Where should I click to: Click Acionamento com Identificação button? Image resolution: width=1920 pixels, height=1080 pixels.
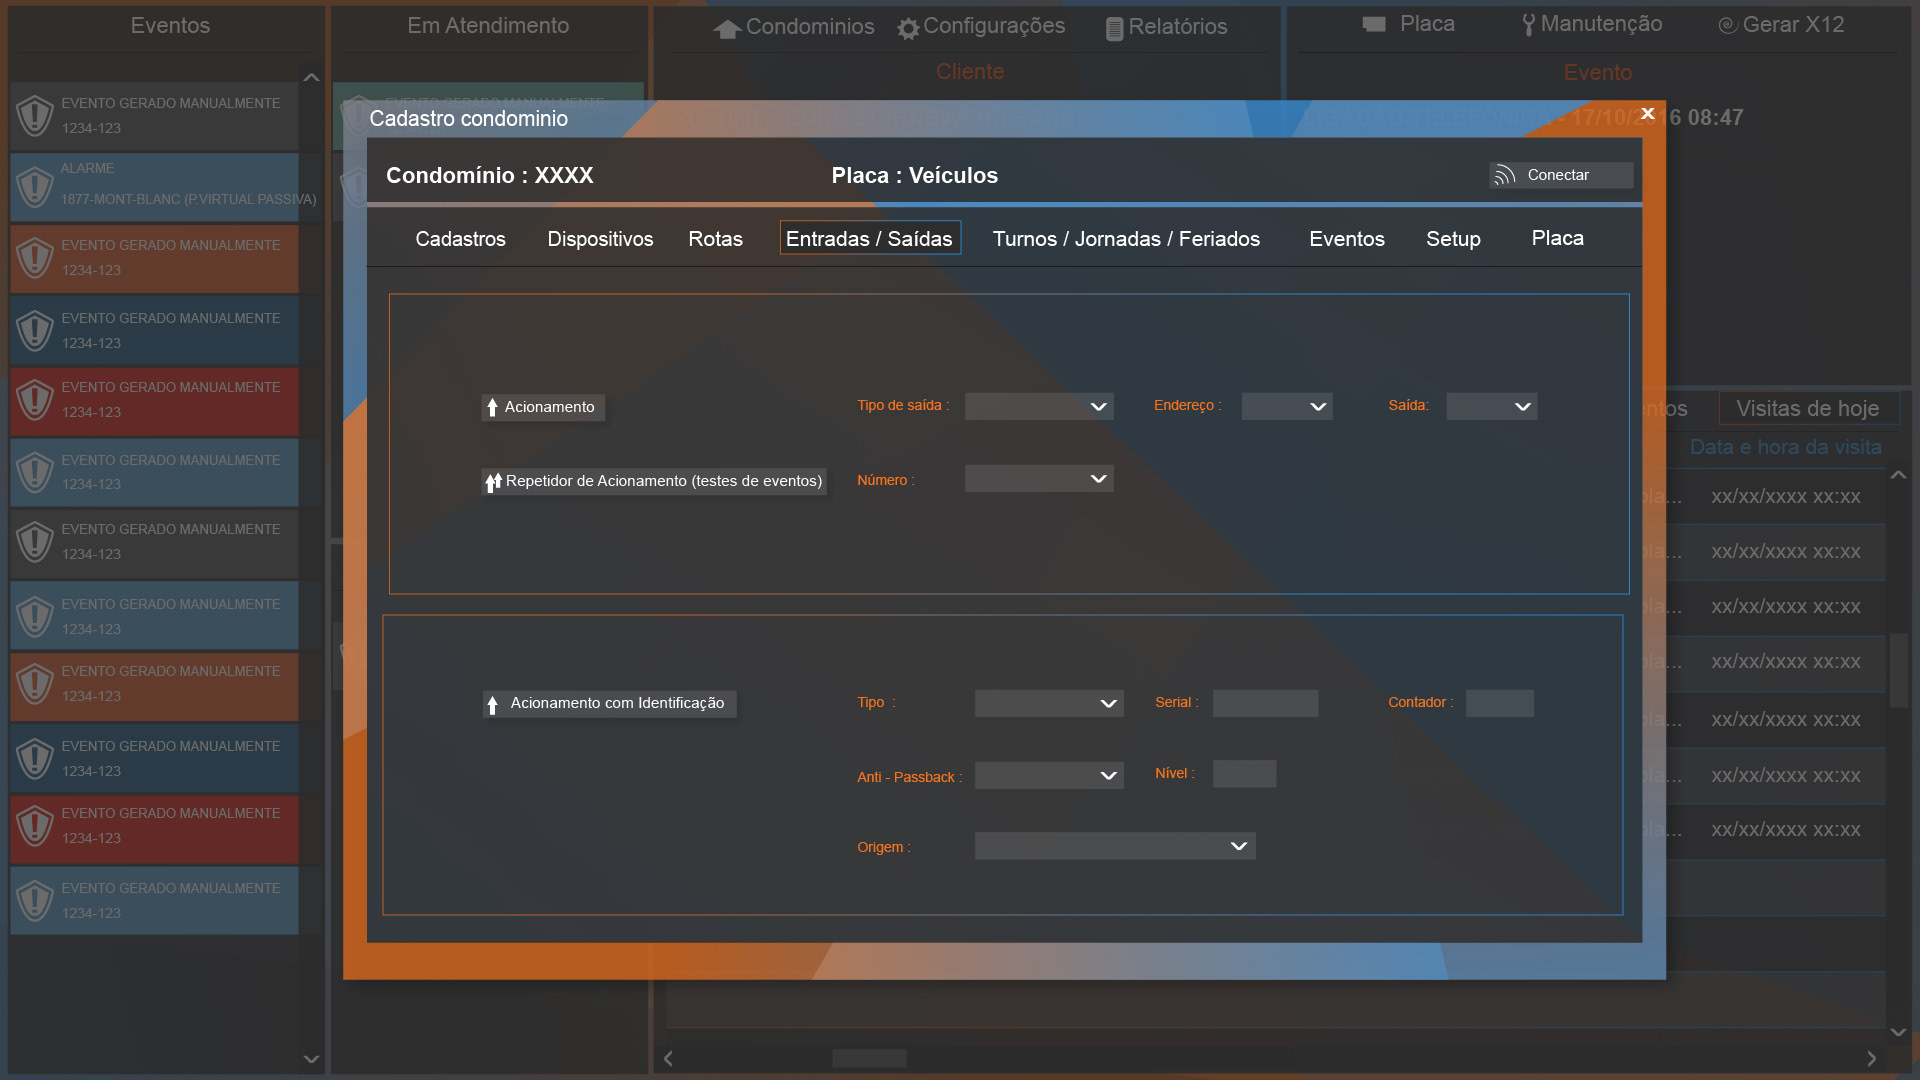(610, 704)
